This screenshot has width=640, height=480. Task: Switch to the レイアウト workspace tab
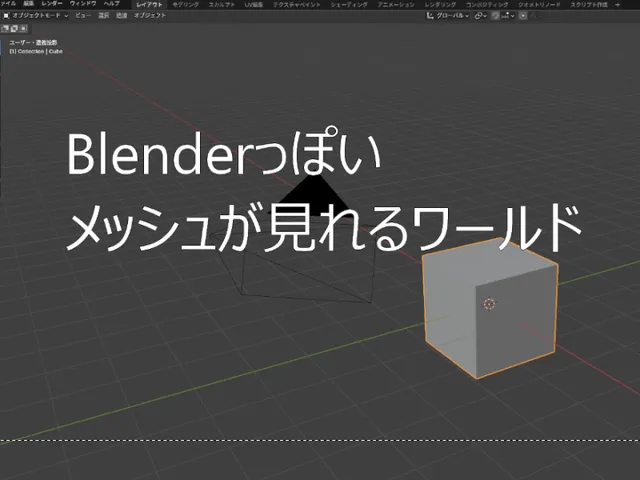tap(149, 4)
